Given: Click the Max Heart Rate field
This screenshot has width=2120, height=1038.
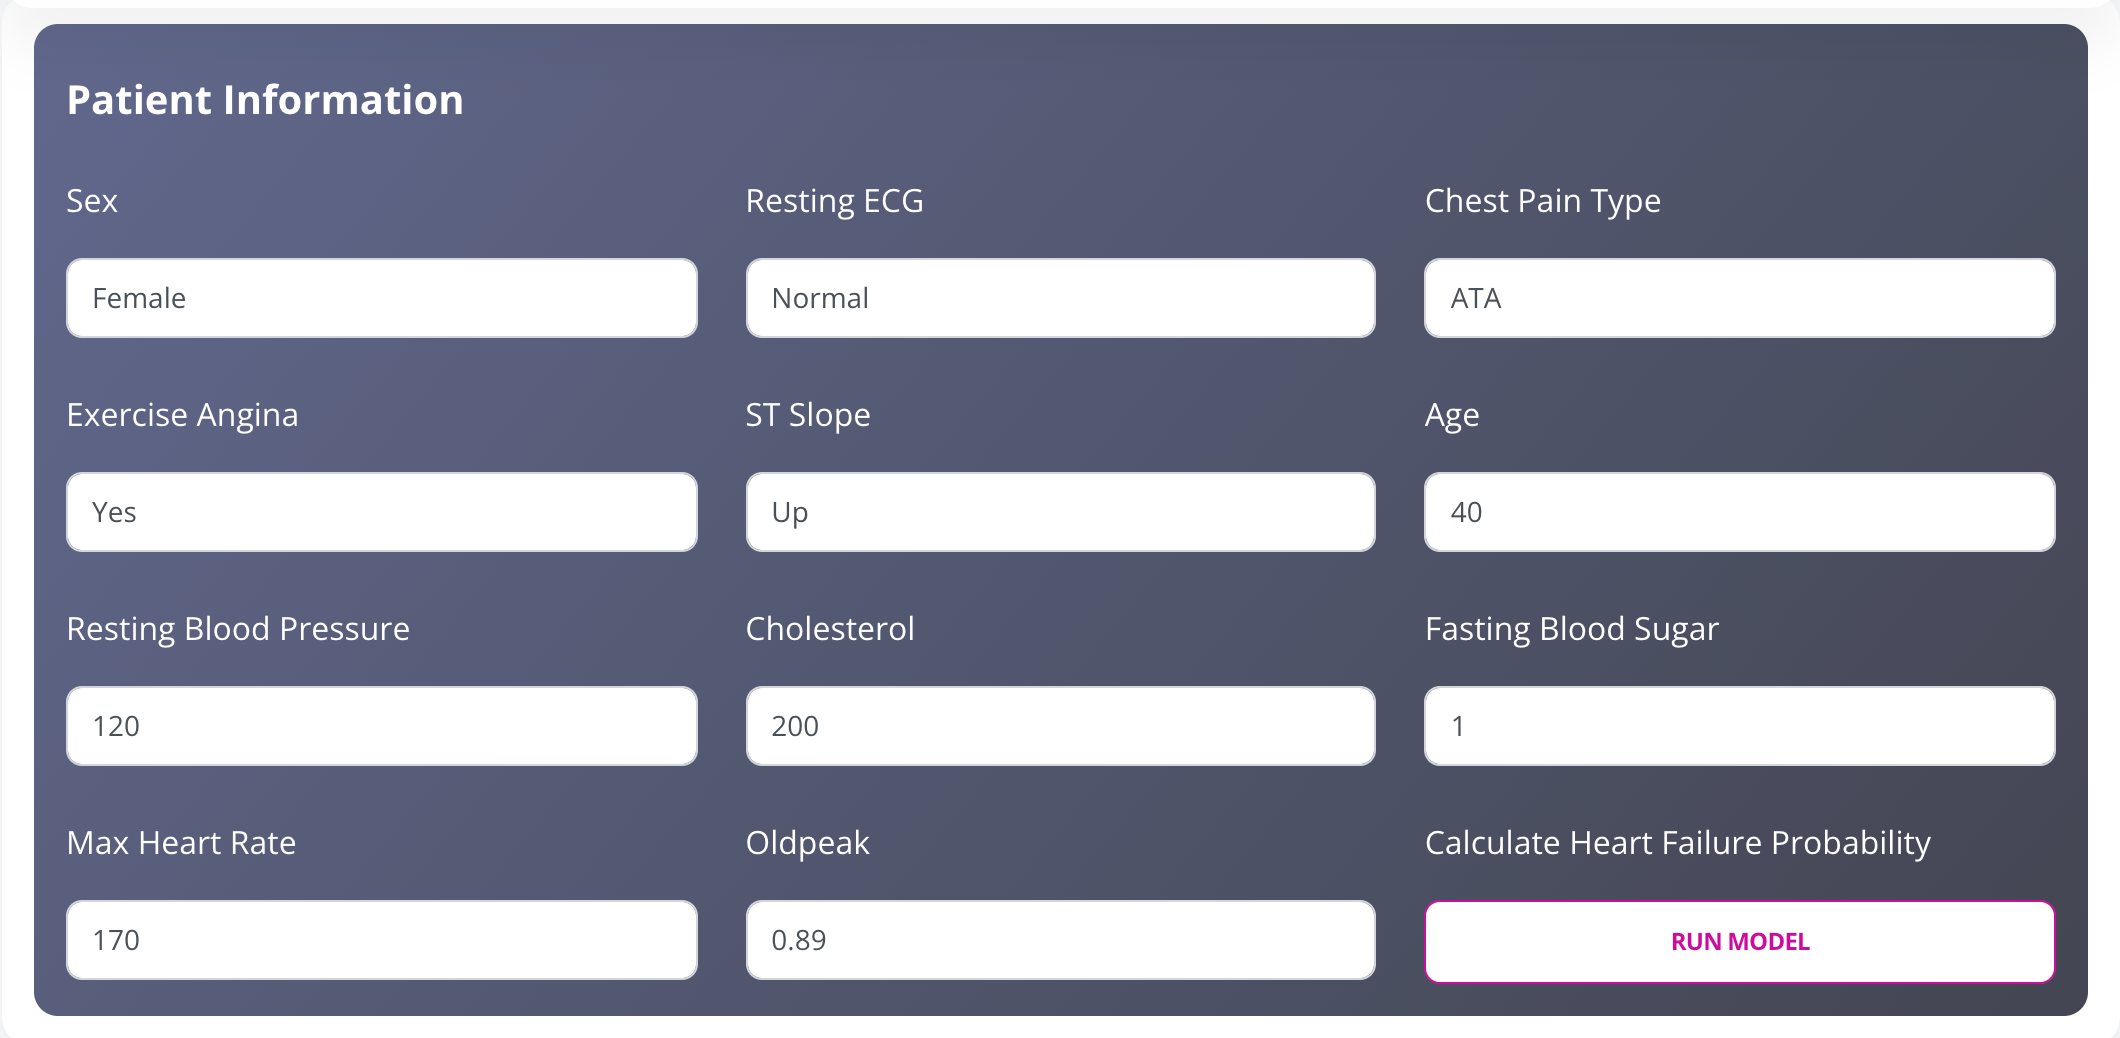Looking at the screenshot, I should [382, 940].
